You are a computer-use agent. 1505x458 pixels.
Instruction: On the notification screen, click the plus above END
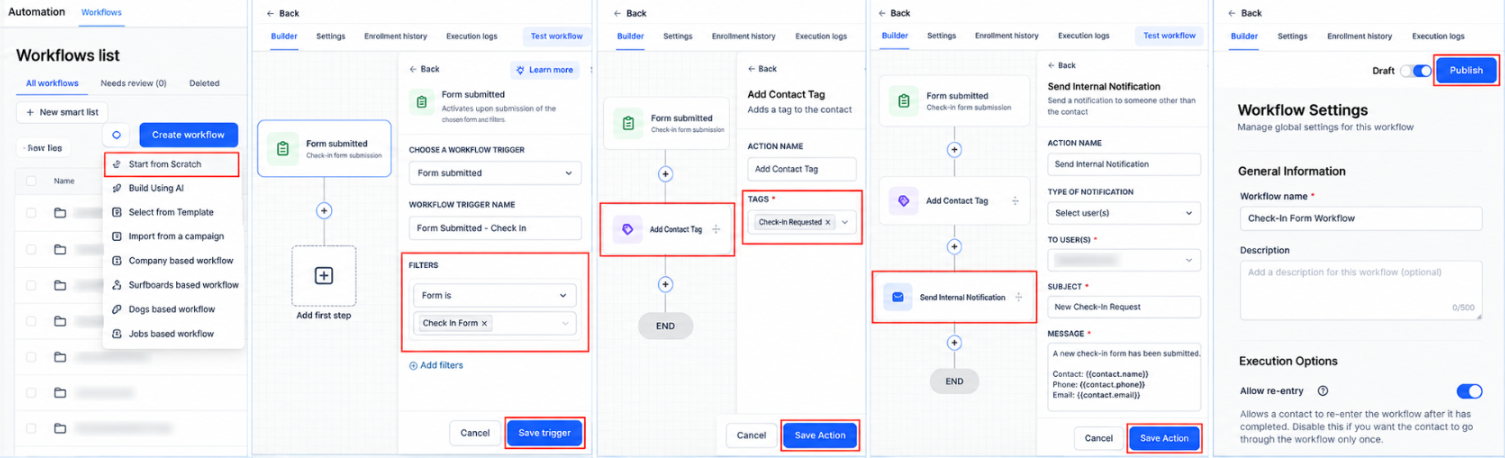954,342
